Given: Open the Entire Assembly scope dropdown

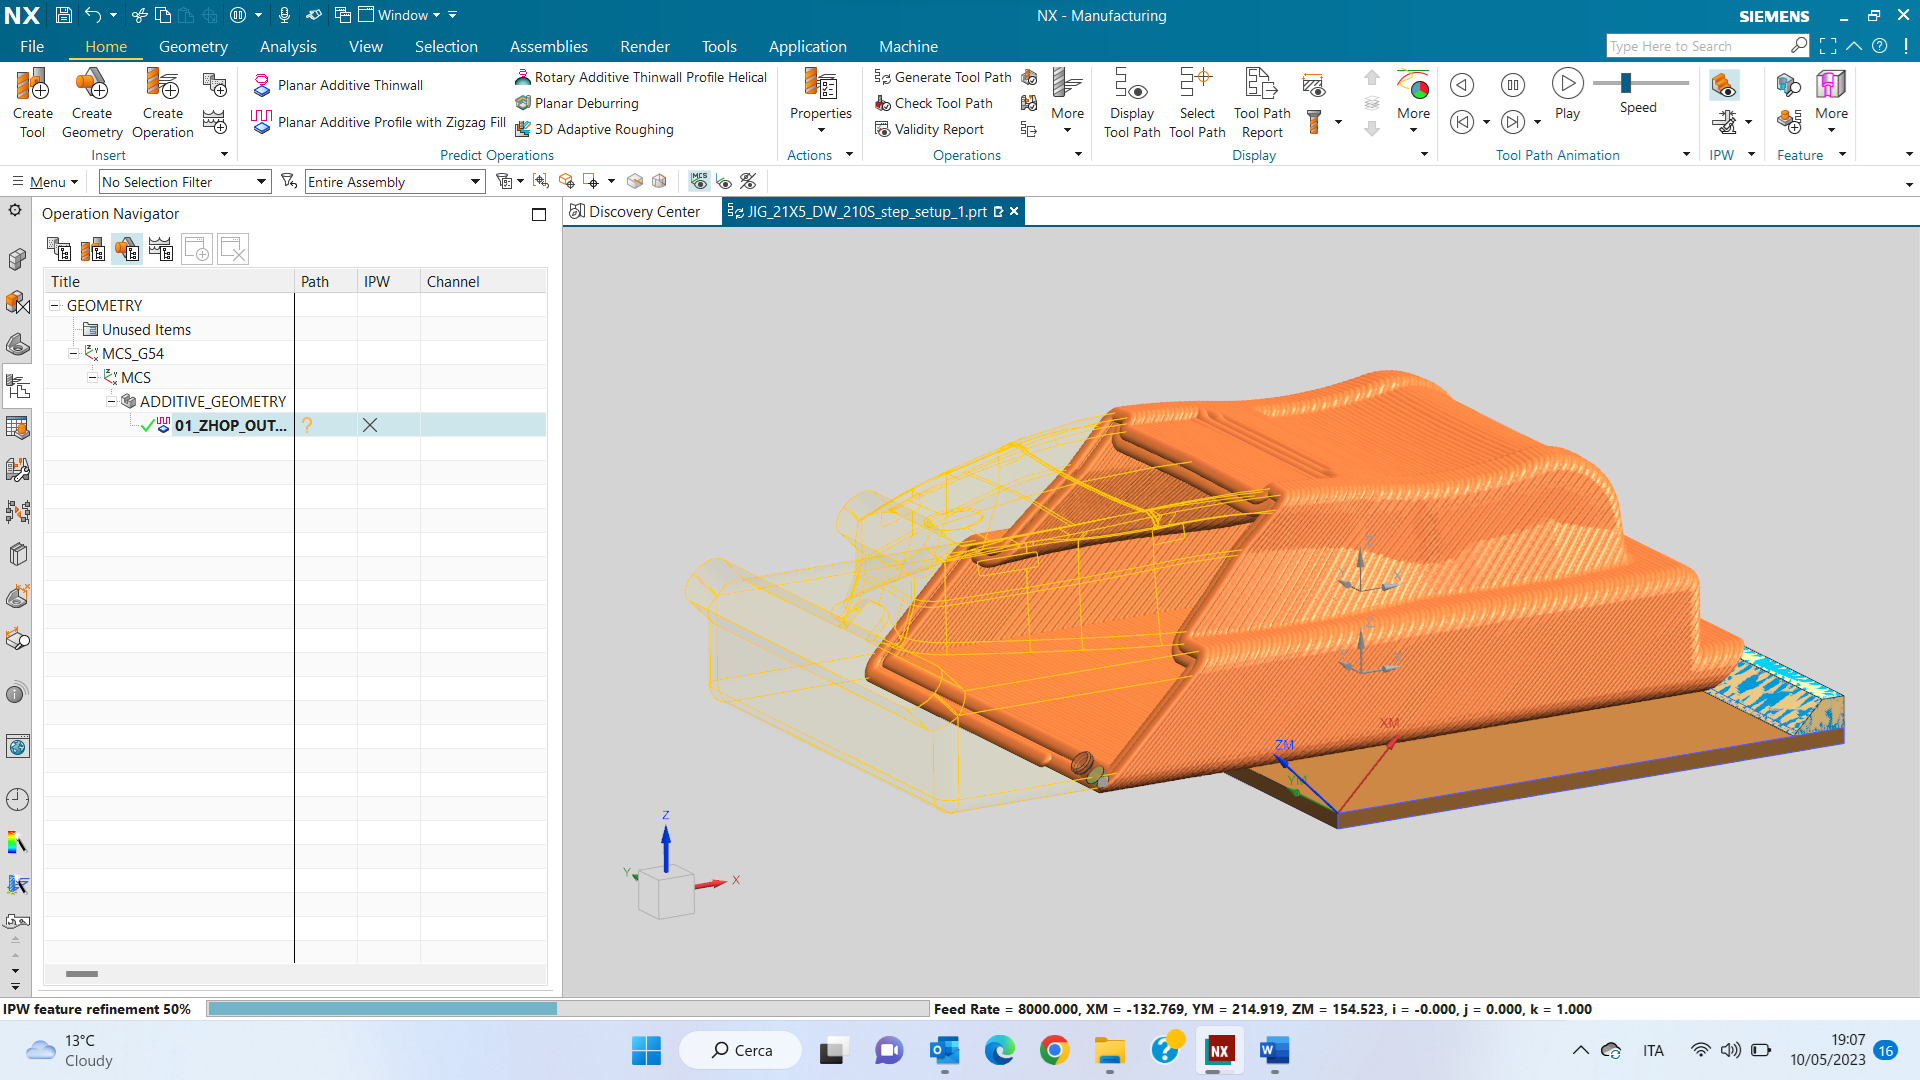Looking at the screenshot, I should click(x=475, y=181).
